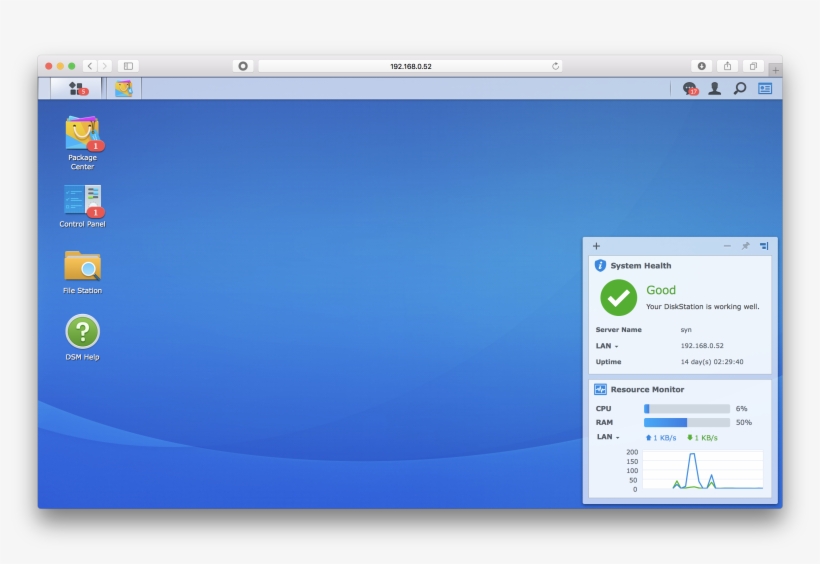Open notifications chat bubble icon
This screenshot has height=564, width=820.
pyautogui.click(x=690, y=88)
